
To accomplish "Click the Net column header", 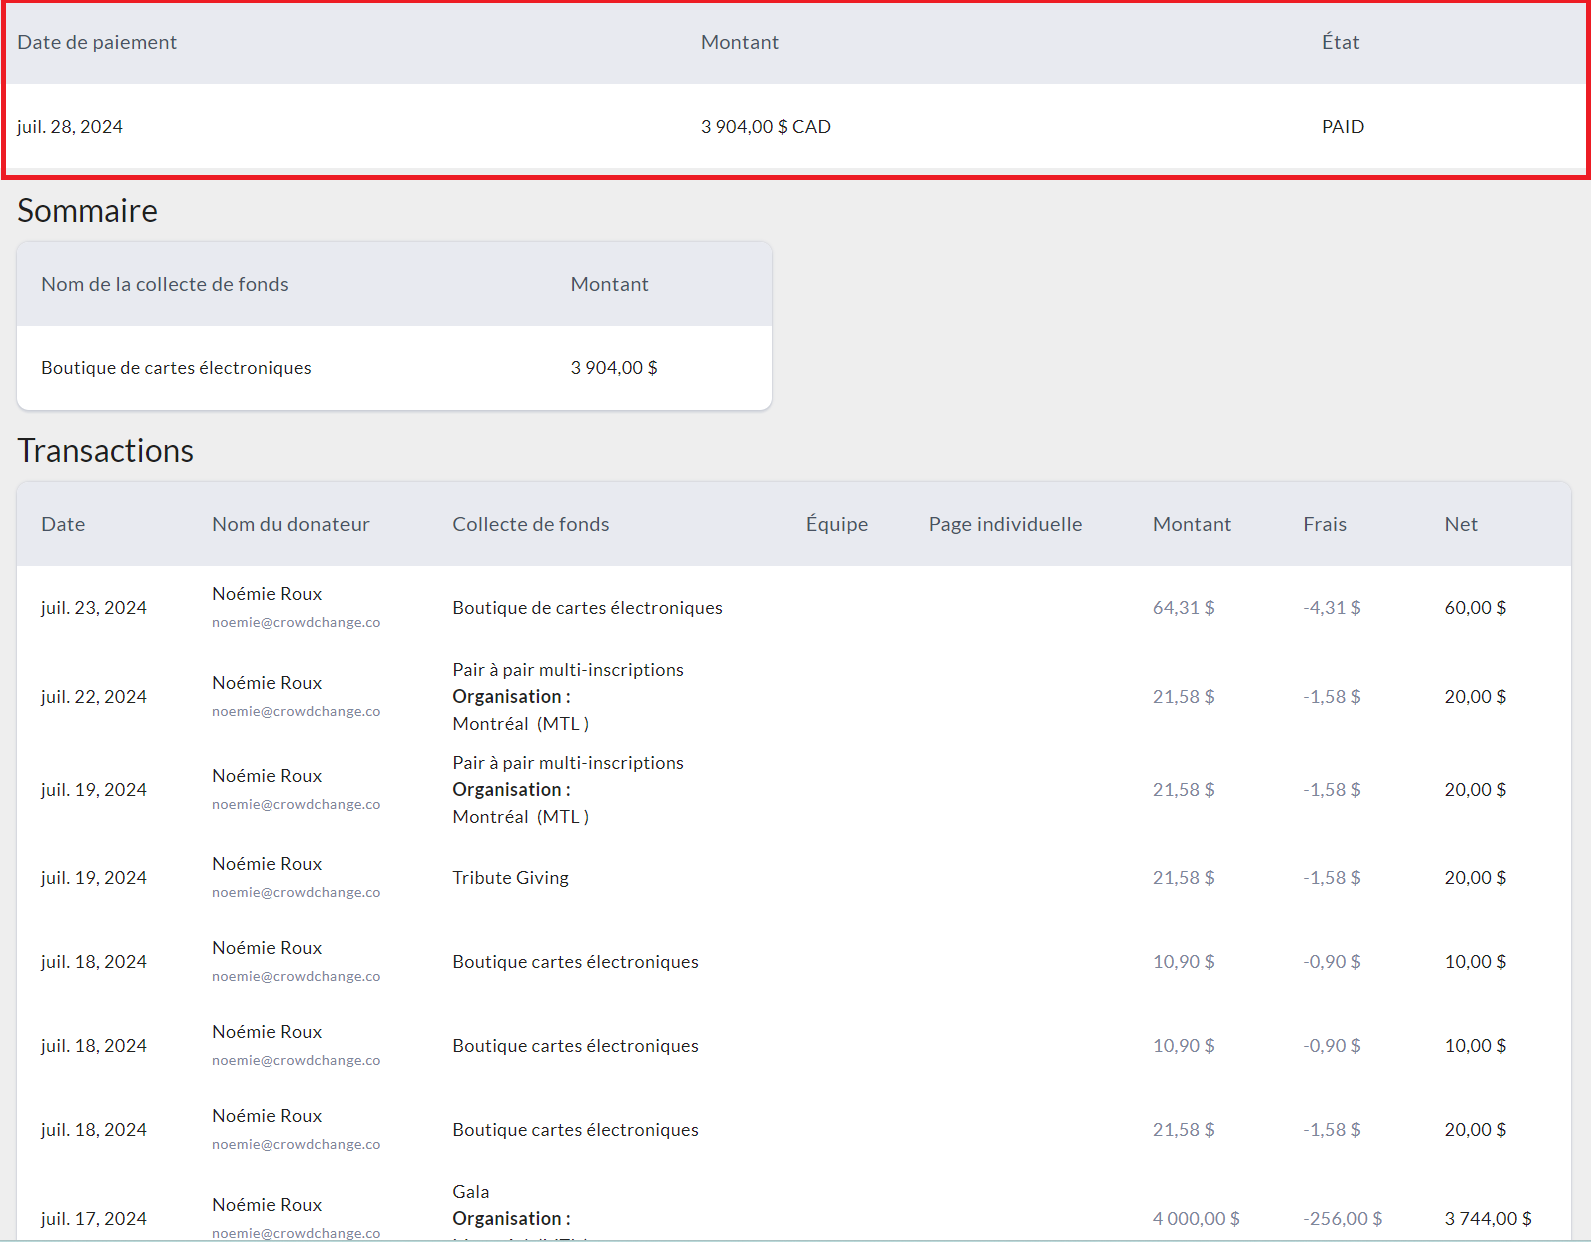I will tap(1460, 524).
